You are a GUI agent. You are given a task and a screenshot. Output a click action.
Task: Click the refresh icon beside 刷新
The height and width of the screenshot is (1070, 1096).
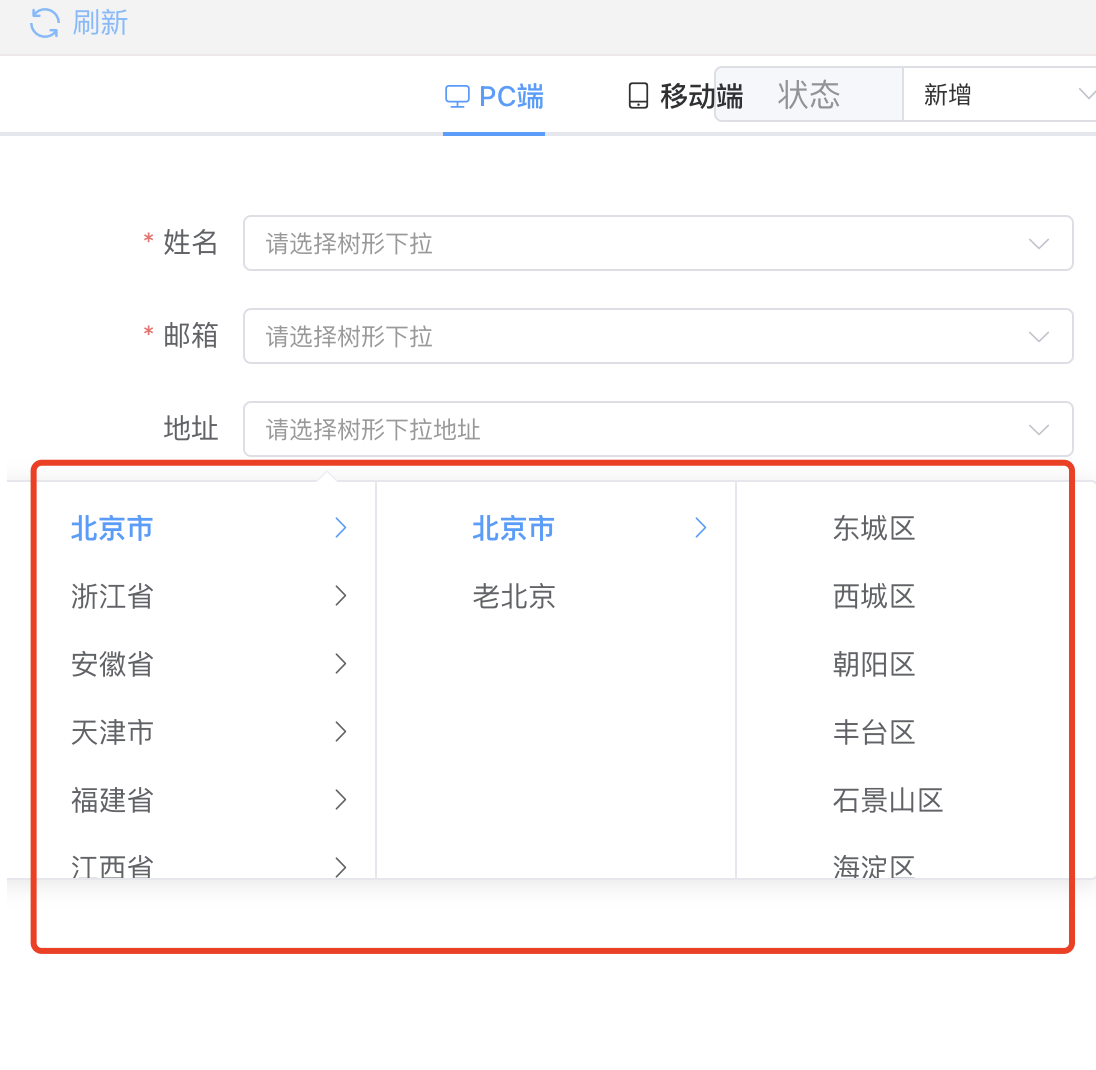tap(45, 23)
